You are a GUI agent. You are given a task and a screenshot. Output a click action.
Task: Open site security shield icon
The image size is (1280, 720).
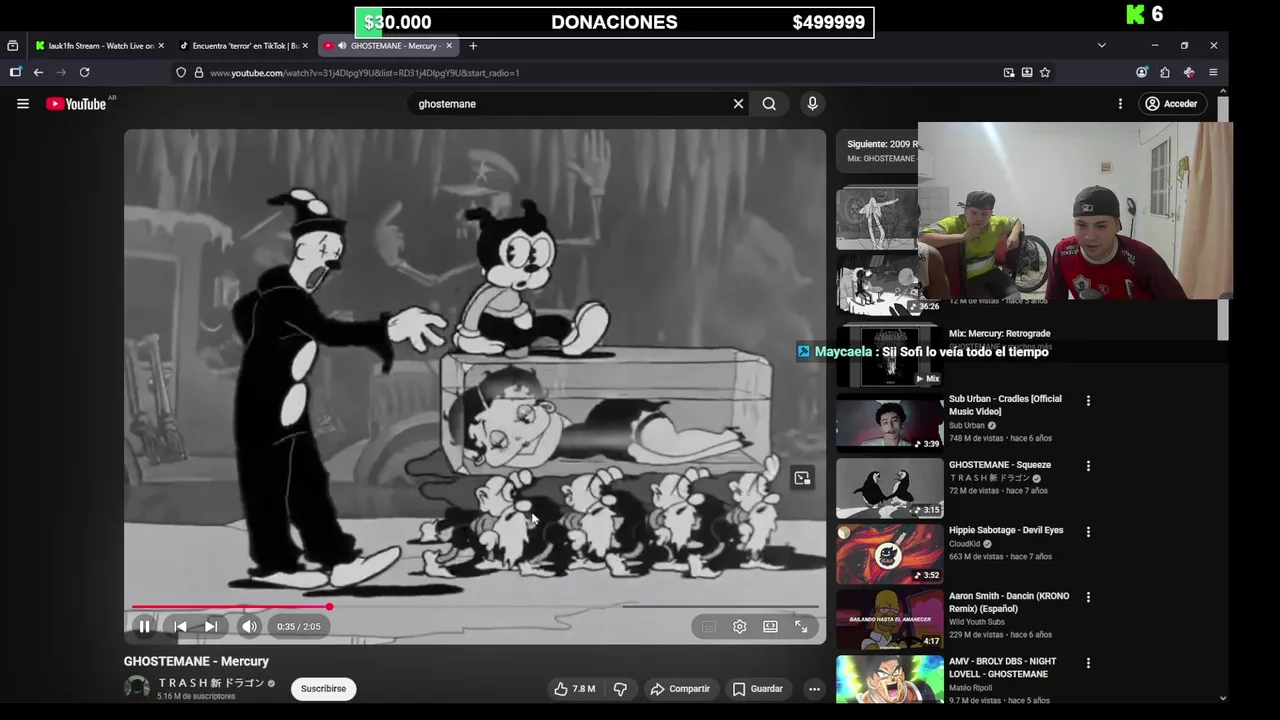(x=181, y=72)
